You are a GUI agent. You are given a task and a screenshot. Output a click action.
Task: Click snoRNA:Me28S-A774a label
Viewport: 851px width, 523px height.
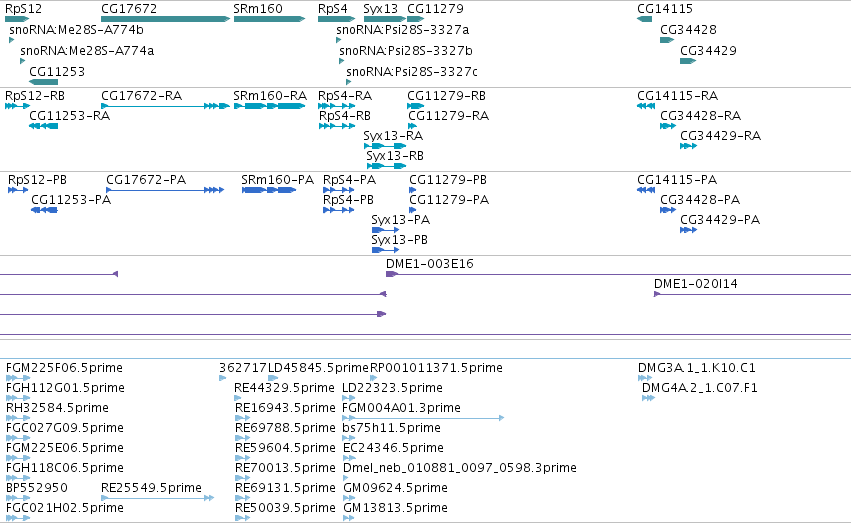(x=87, y=50)
